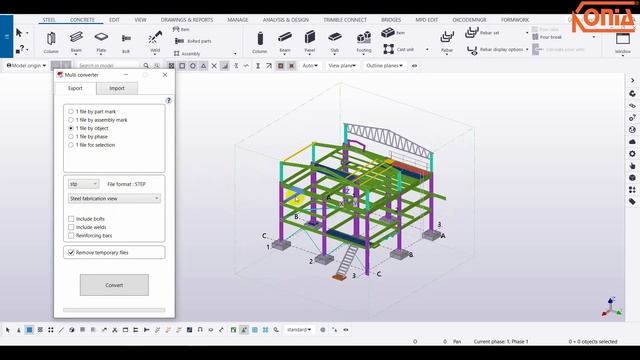
Task: Choose '1 file by part mark' option
Action: (71, 111)
